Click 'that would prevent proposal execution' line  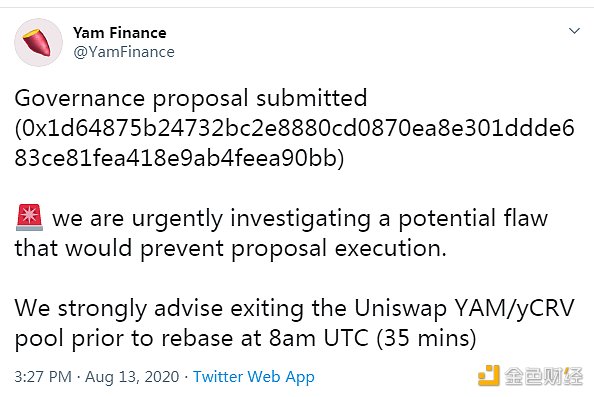coord(230,249)
